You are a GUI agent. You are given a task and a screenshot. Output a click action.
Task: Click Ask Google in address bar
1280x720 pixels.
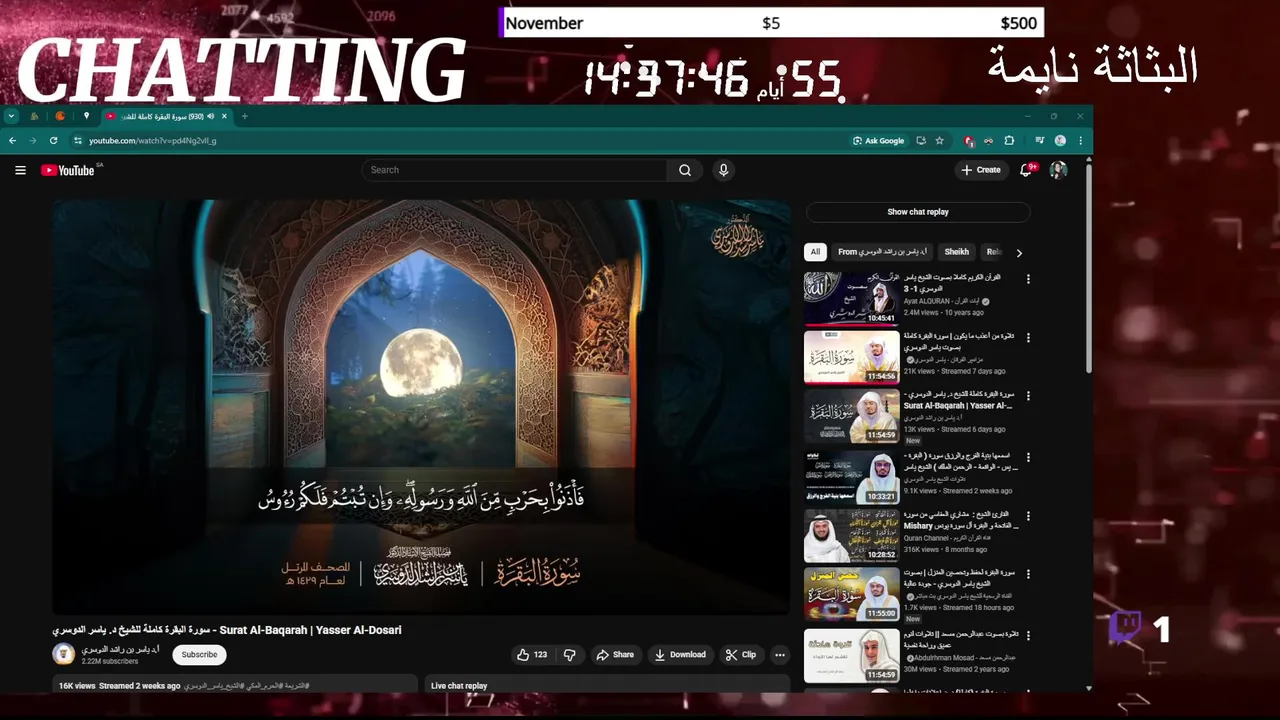coord(878,141)
